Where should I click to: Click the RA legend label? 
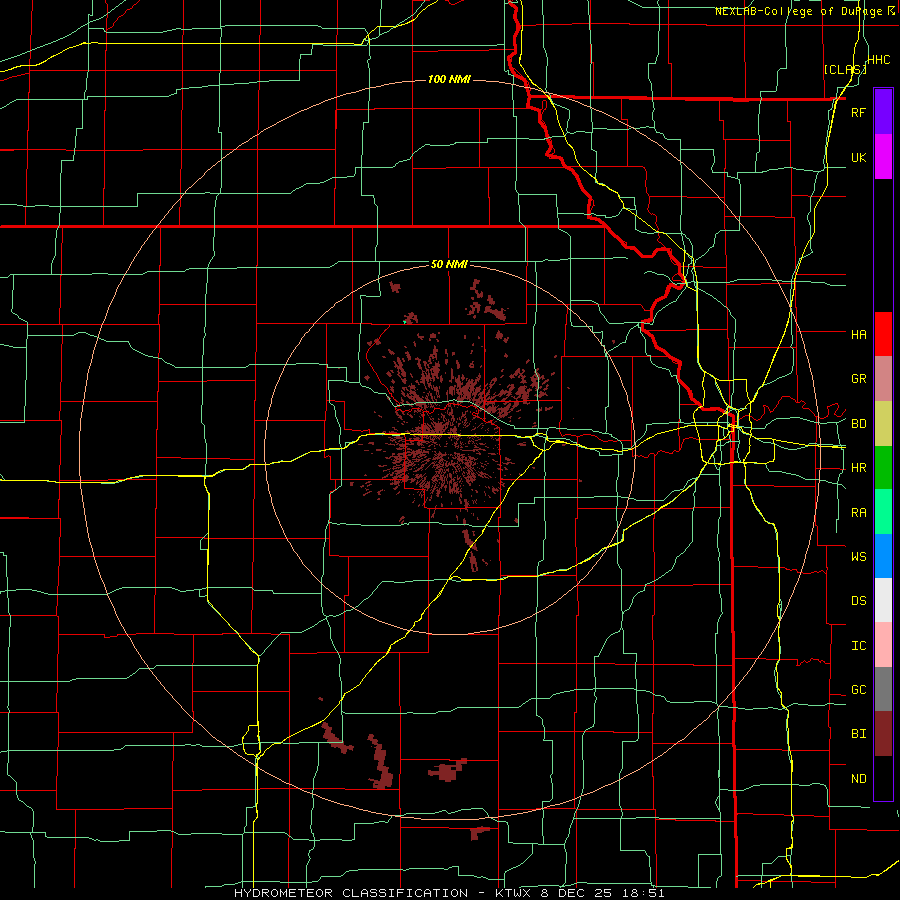click(x=858, y=513)
